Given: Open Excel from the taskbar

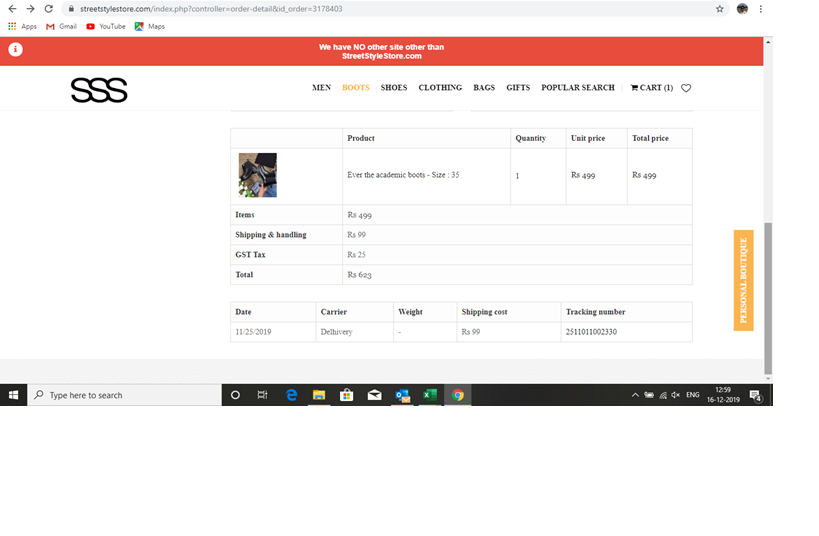Looking at the screenshot, I should pyautogui.click(x=430, y=395).
